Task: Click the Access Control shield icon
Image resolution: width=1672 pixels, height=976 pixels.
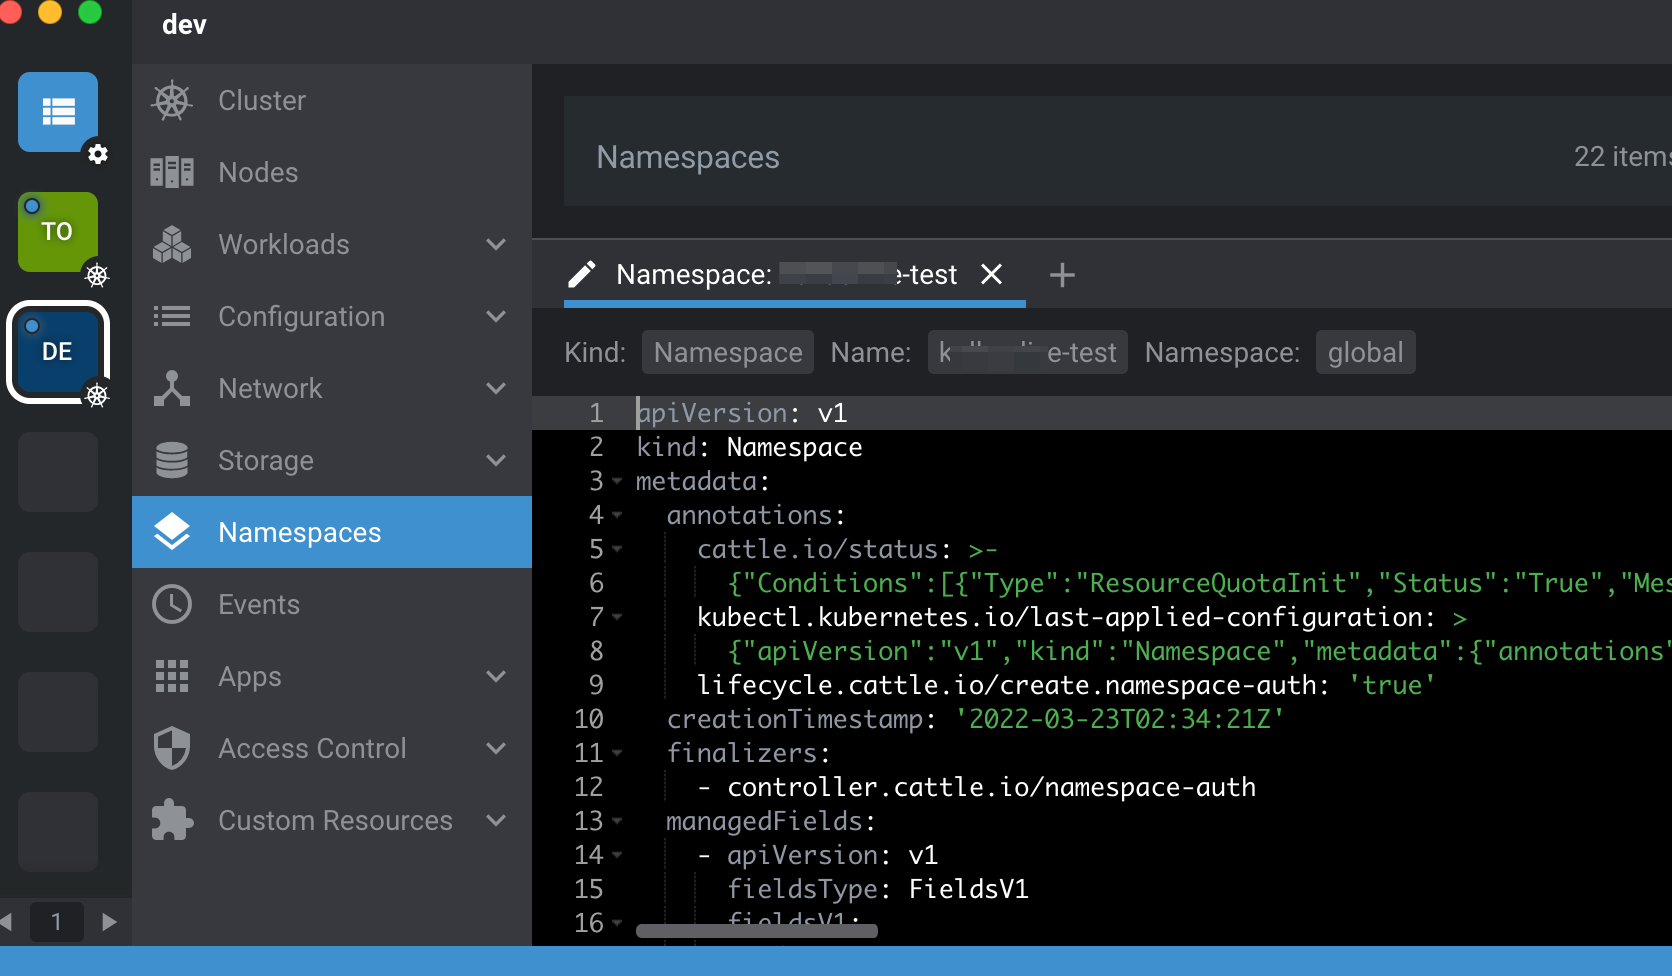Action: 172,748
